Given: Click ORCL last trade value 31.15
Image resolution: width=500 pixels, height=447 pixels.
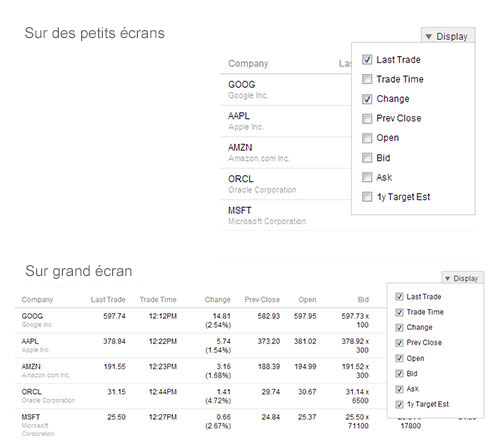Looking at the screenshot, I should pyautogui.click(x=116, y=392).
